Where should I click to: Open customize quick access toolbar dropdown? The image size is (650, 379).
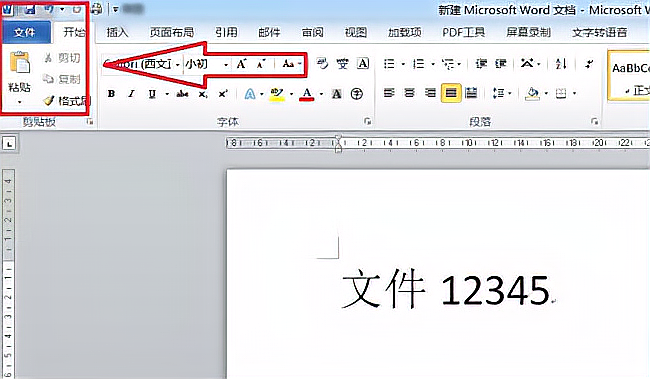point(116,9)
